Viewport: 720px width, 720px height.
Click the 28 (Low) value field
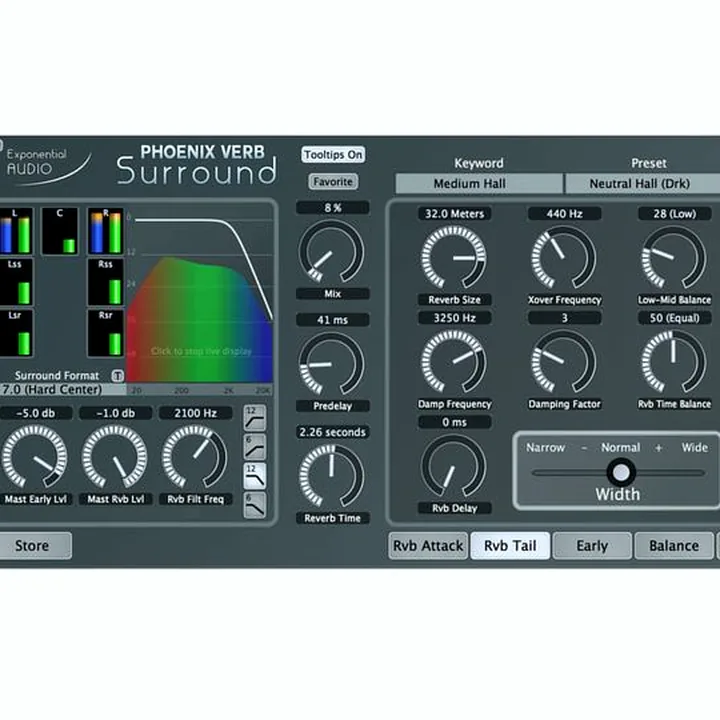point(675,214)
